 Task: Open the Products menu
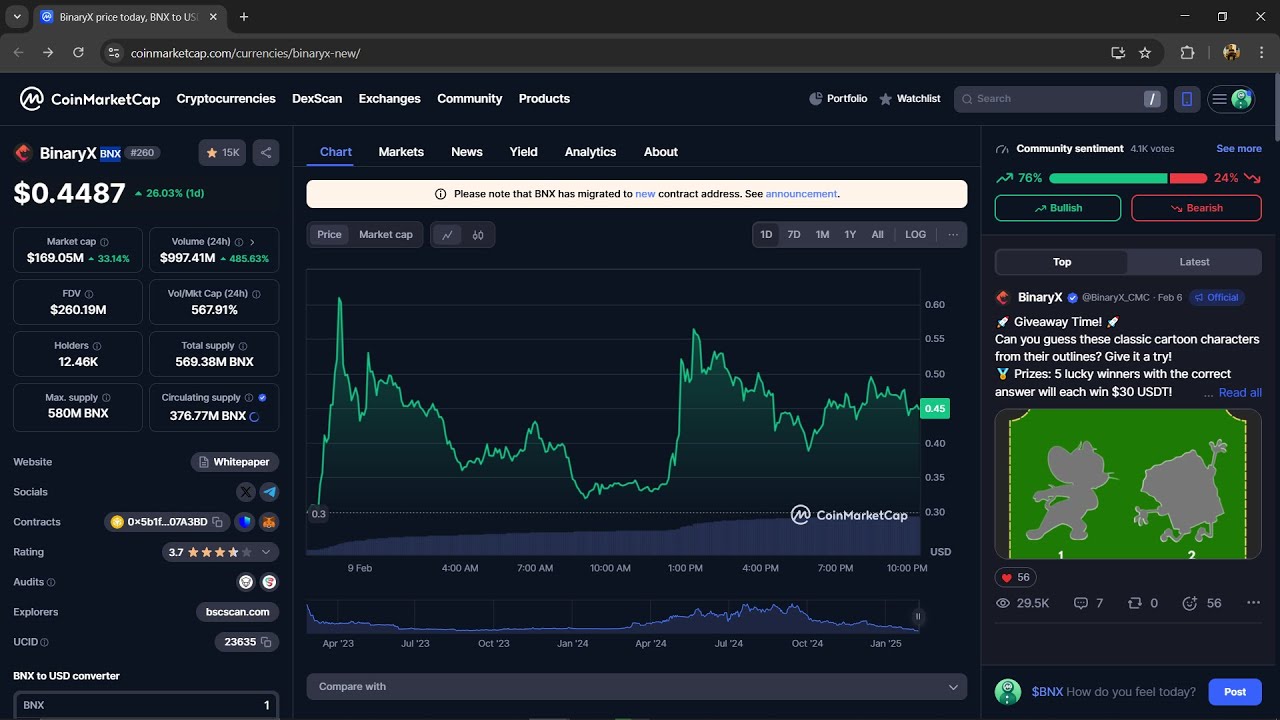544,99
